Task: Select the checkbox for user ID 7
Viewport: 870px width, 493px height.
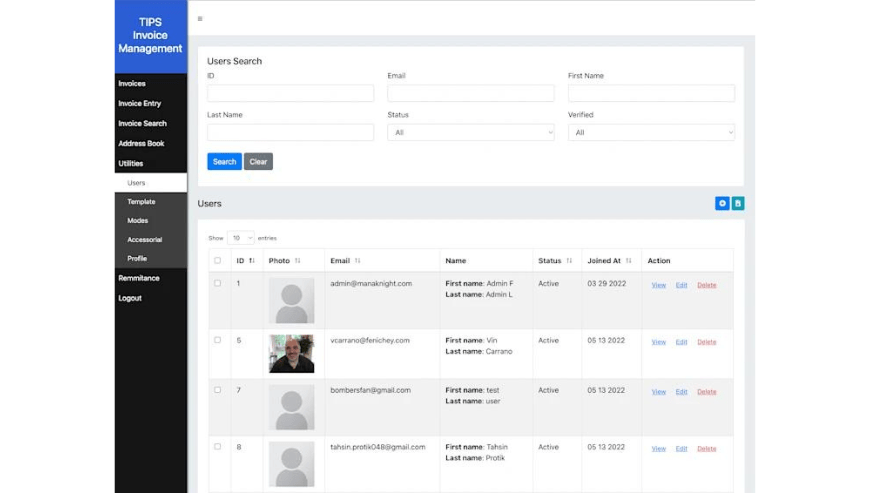Action: click(x=217, y=390)
